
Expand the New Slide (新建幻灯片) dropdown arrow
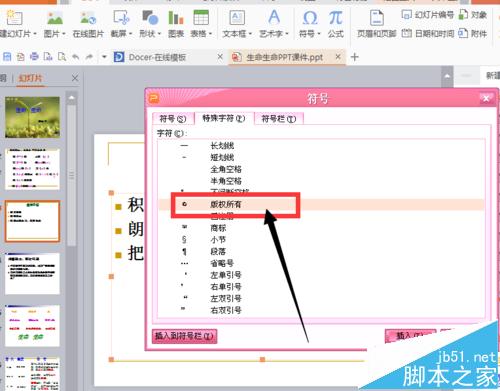(35, 34)
